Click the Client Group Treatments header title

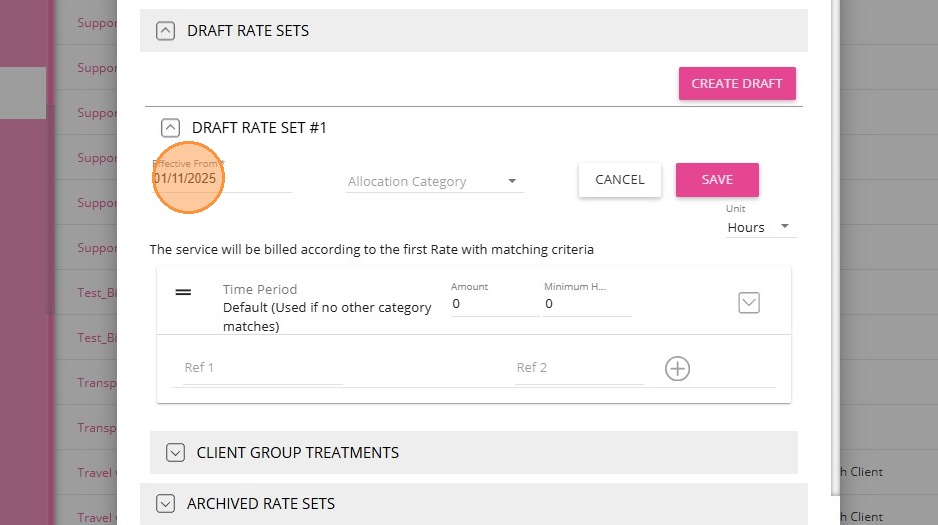click(298, 453)
